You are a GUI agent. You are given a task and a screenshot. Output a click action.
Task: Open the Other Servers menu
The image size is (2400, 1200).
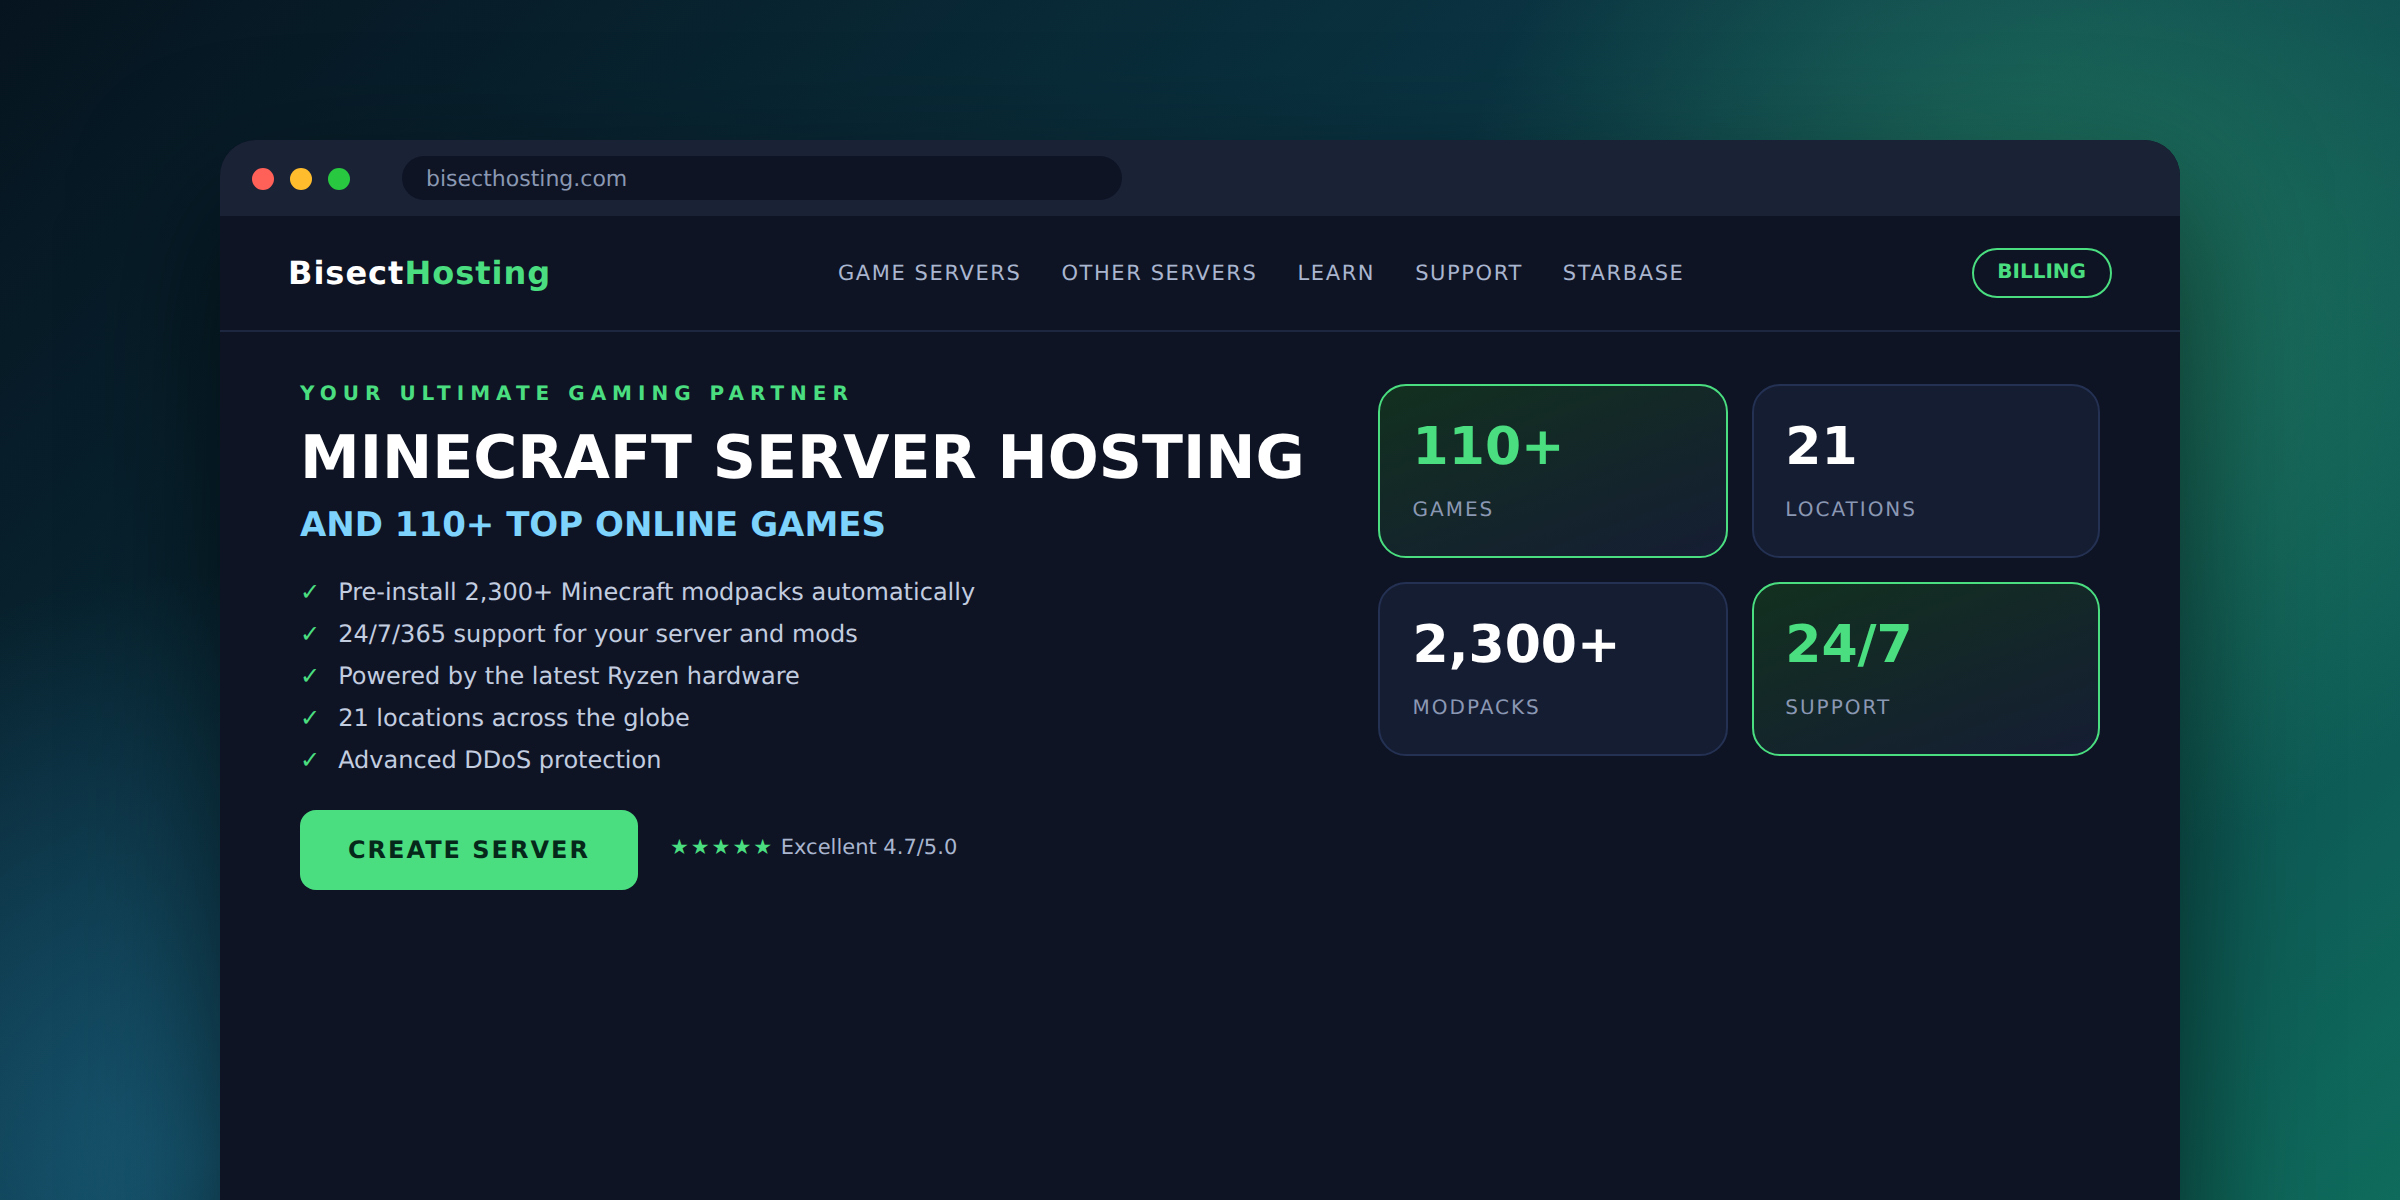tap(1159, 273)
